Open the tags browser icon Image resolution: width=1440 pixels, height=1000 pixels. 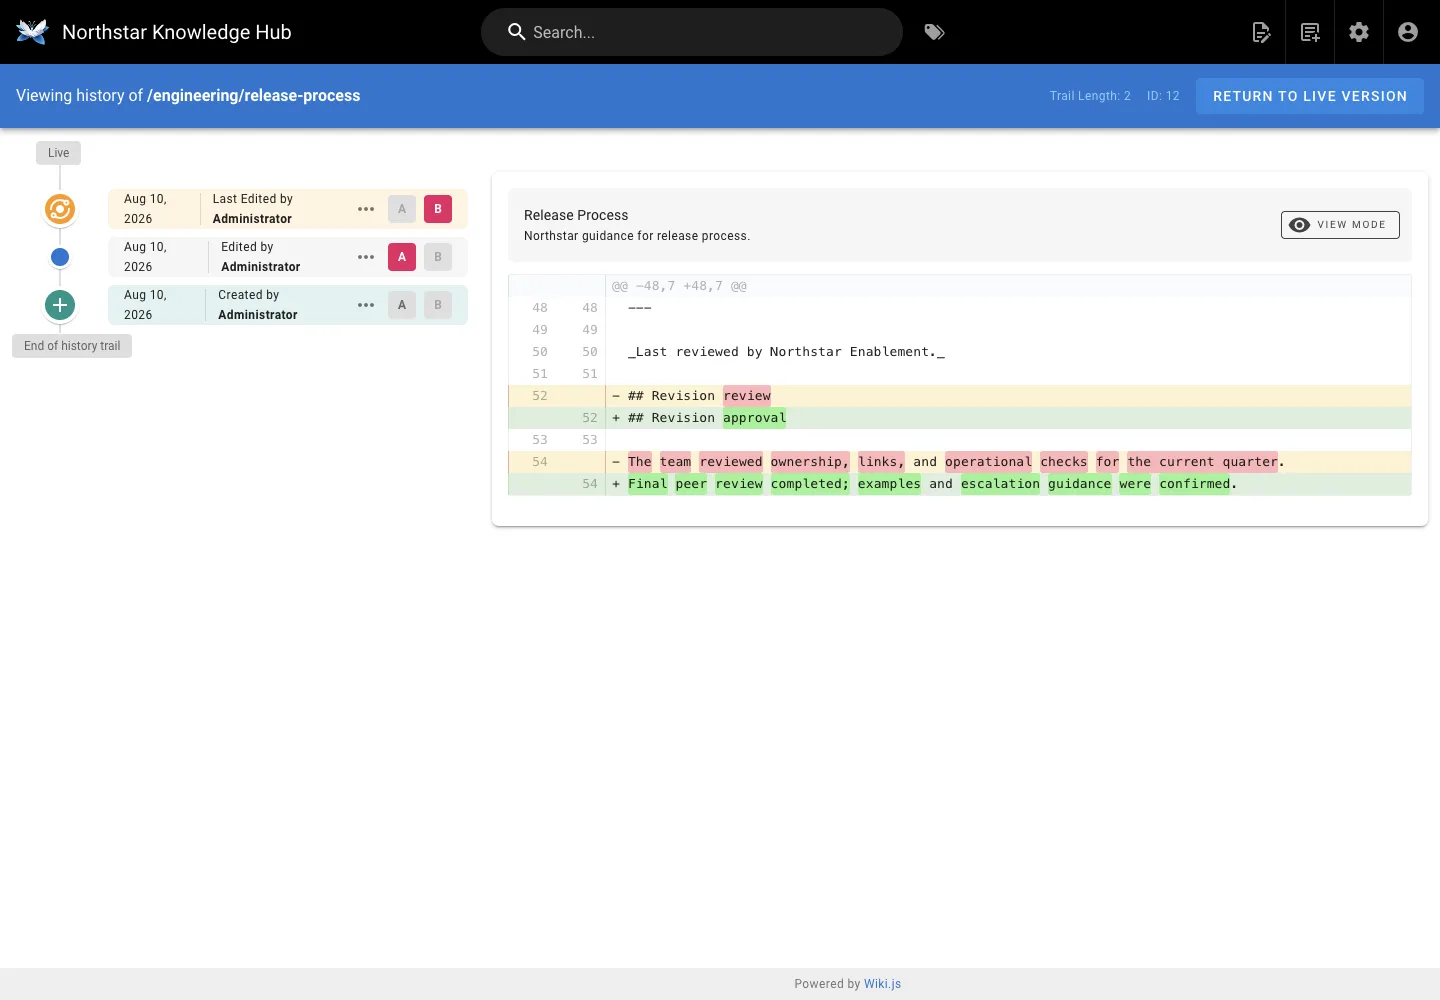tap(934, 32)
